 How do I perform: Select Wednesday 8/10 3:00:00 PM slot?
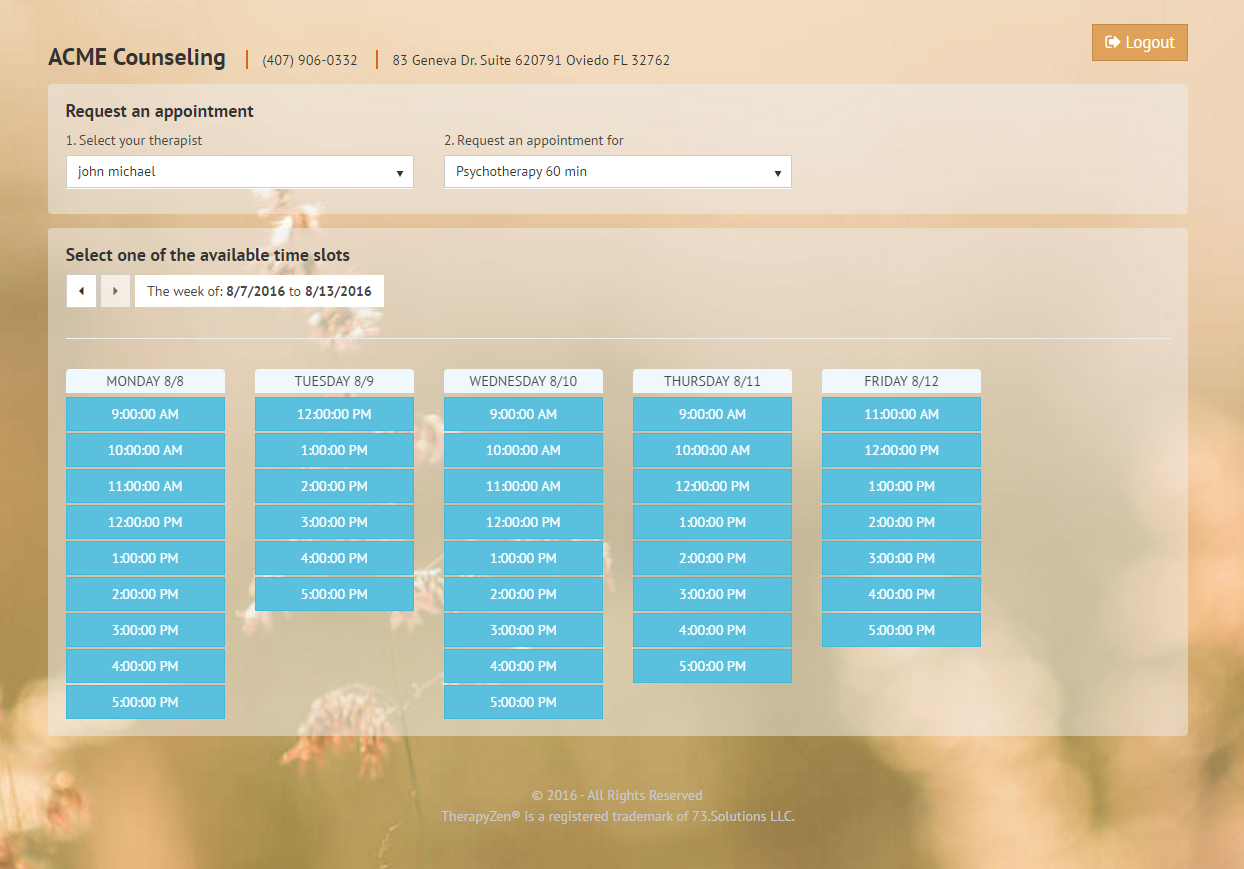click(523, 630)
